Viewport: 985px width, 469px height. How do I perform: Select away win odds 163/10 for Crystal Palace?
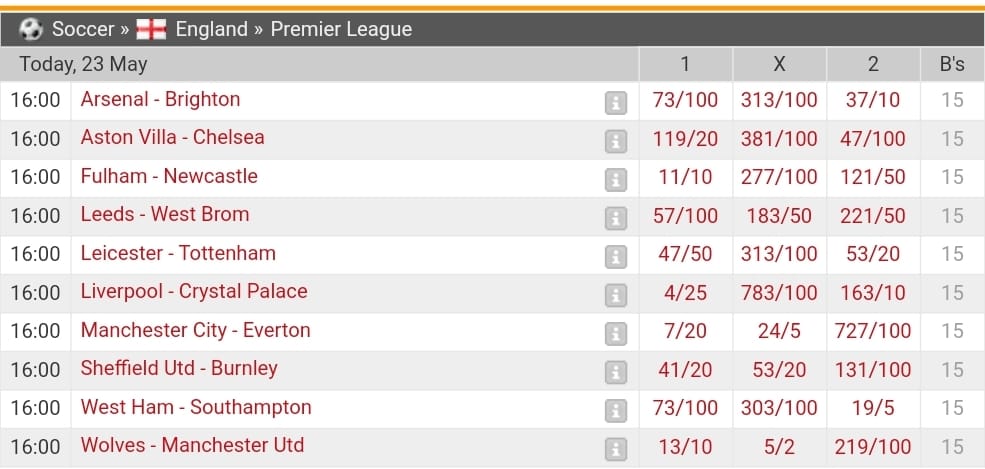click(x=873, y=293)
